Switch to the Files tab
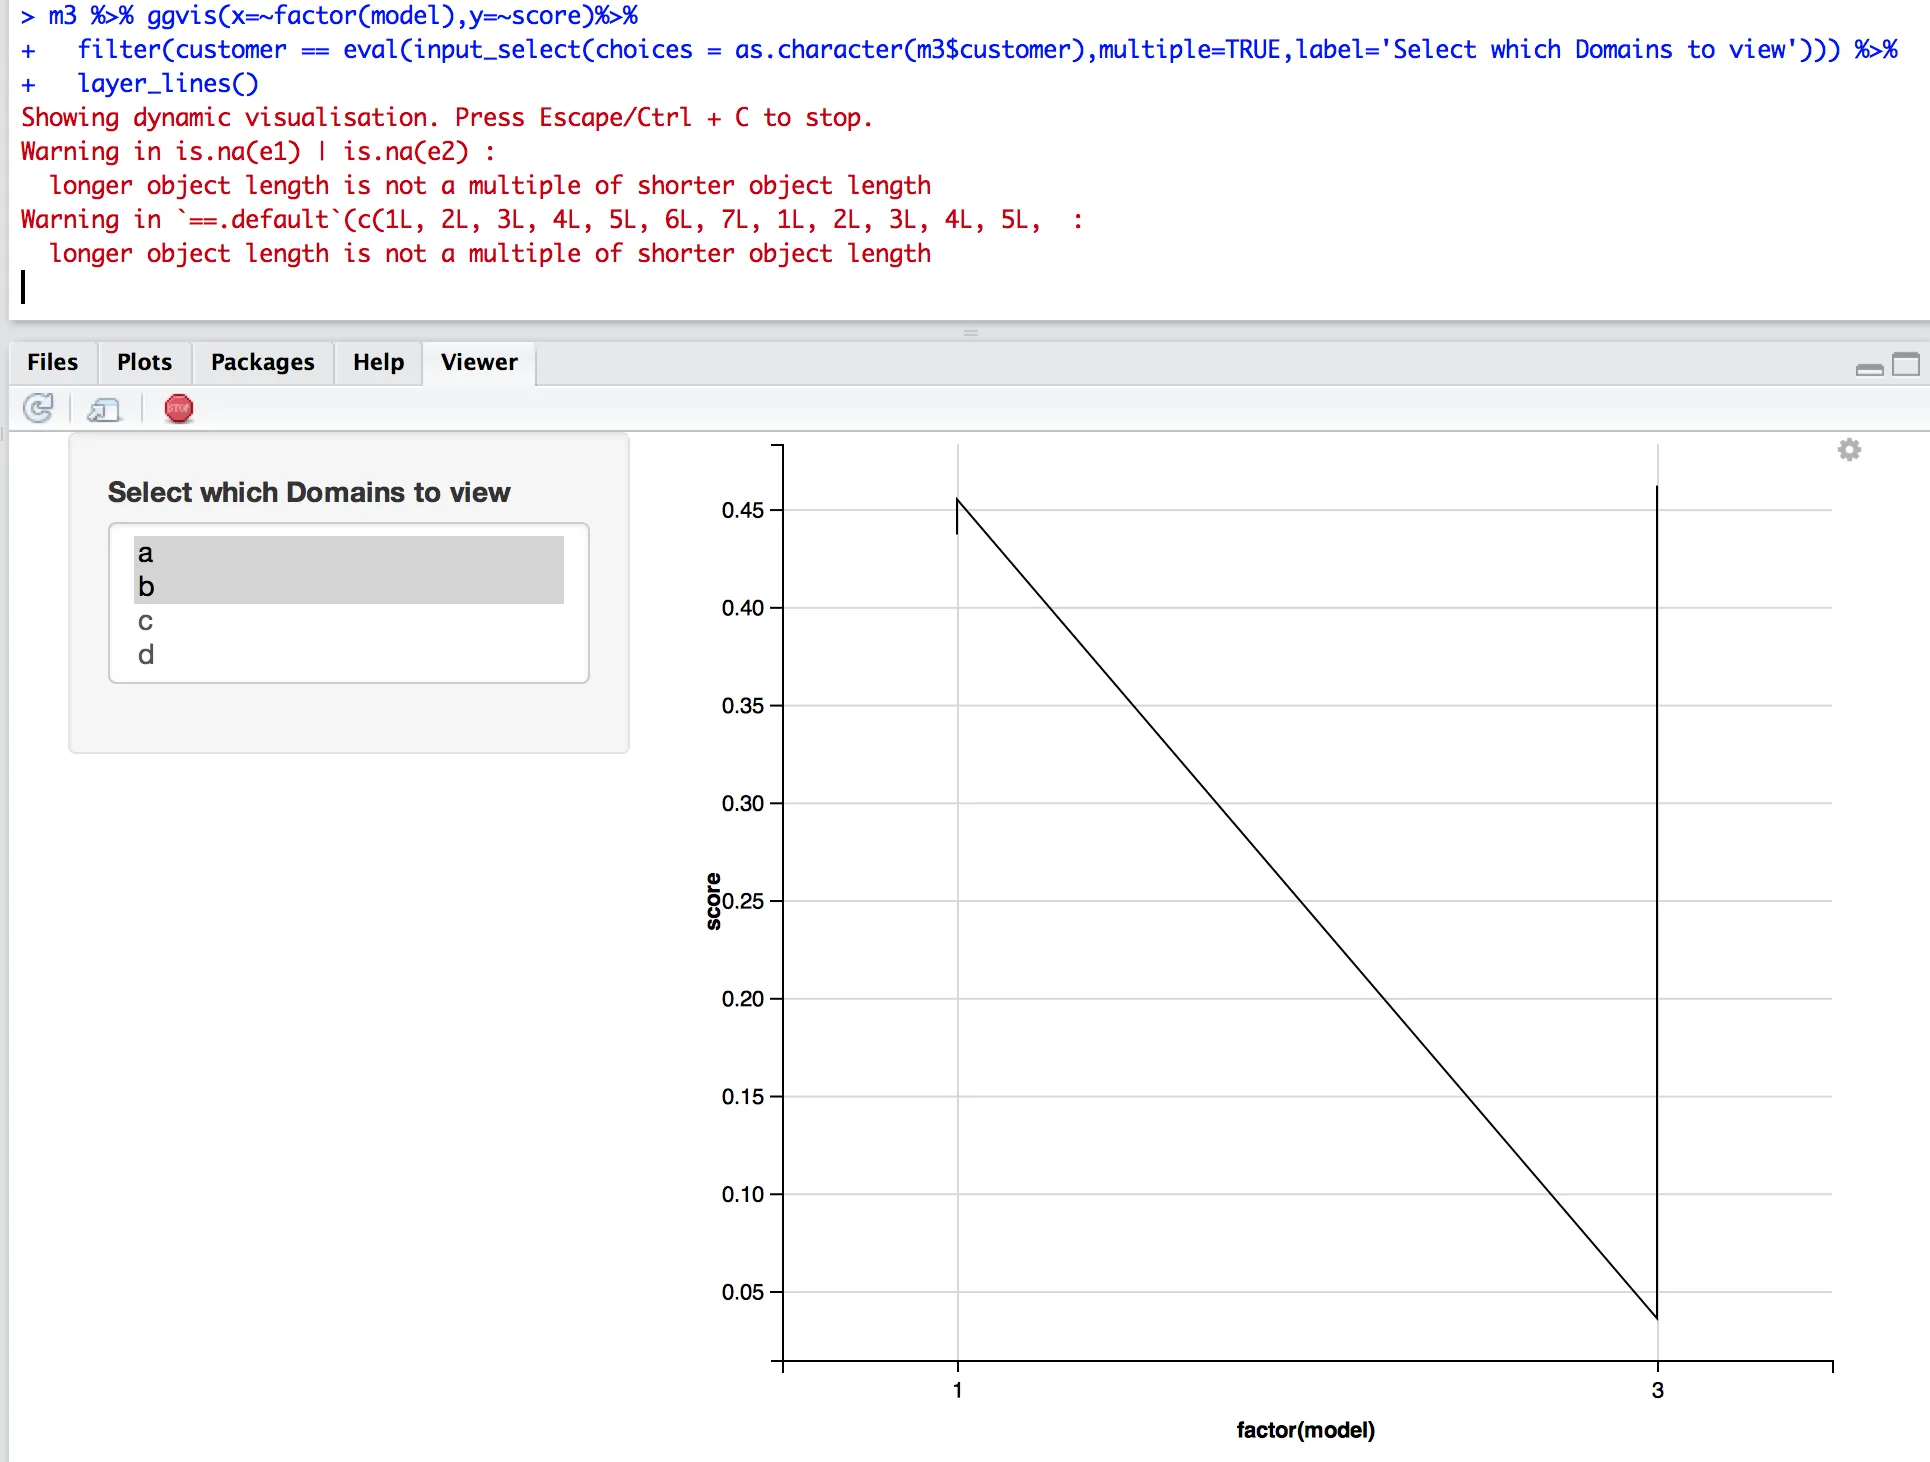 (52, 362)
